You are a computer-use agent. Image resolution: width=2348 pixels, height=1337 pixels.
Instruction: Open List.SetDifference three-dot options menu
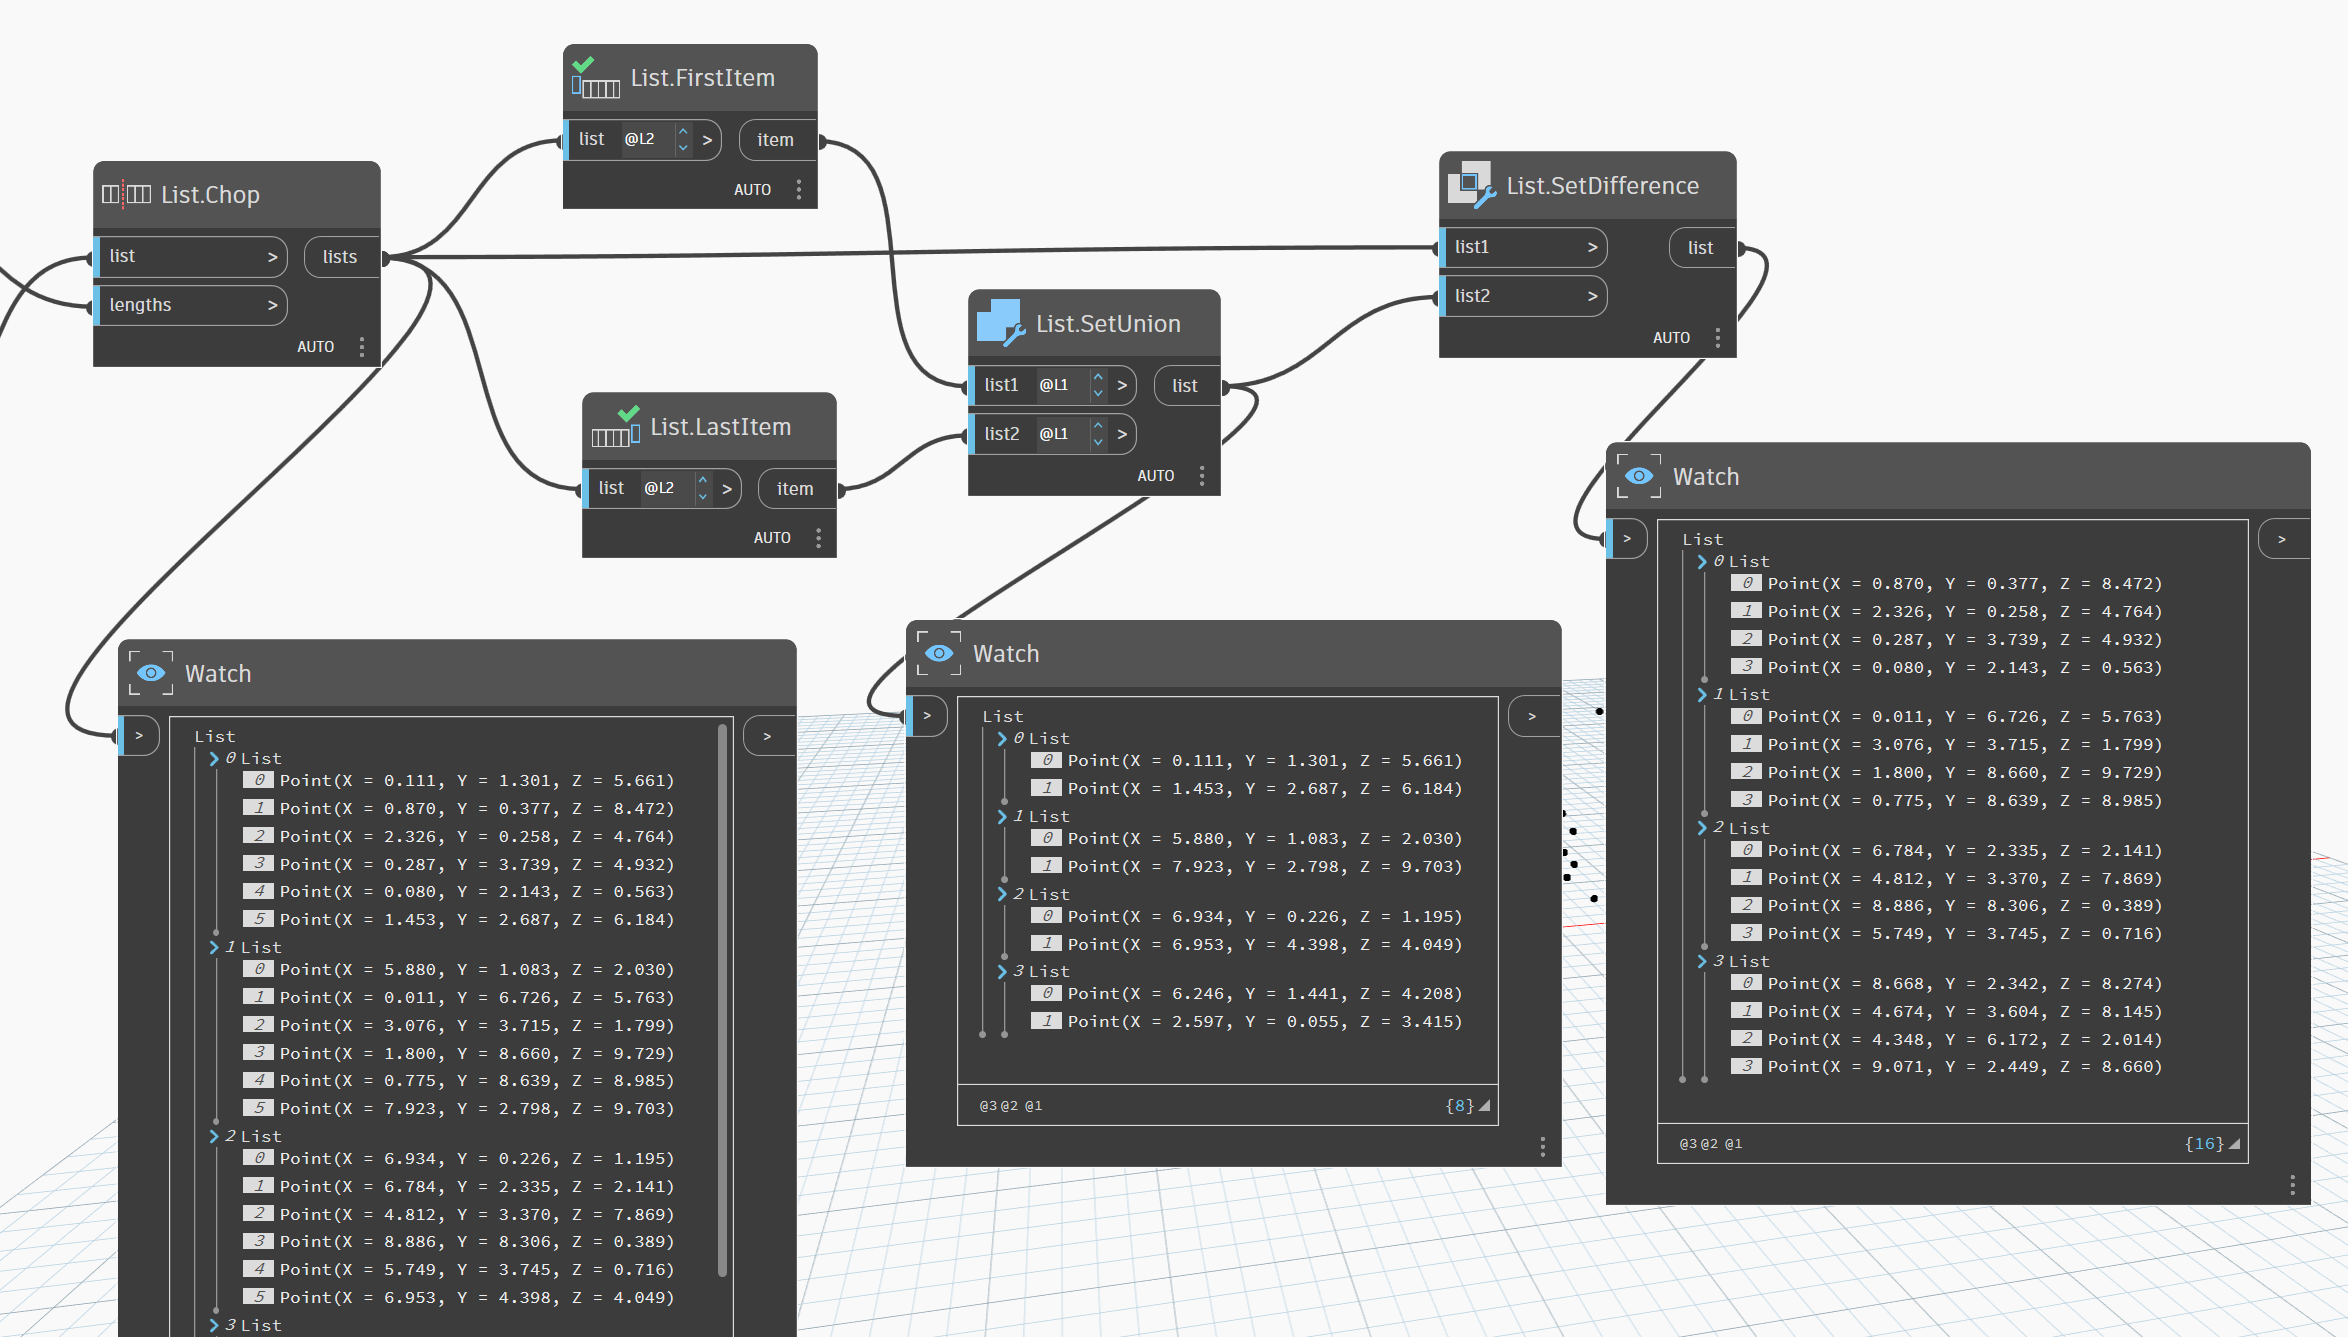pos(1718,338)
